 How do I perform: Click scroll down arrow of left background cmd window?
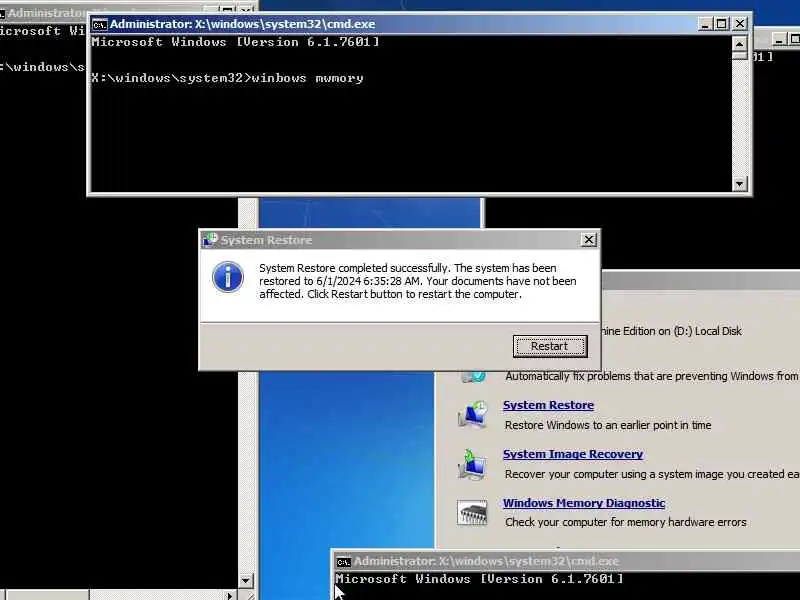pyautogui.click(x=245, y=581)
